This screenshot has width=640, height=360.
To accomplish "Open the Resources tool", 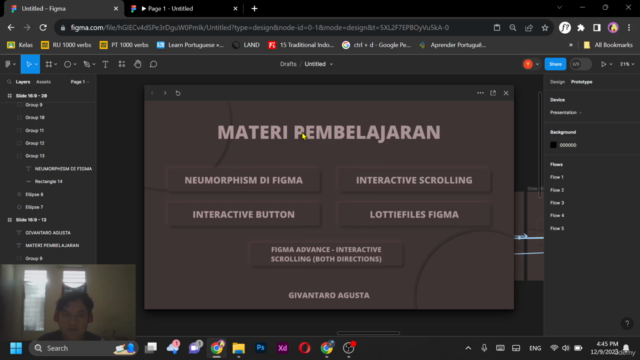I will 122,64.
